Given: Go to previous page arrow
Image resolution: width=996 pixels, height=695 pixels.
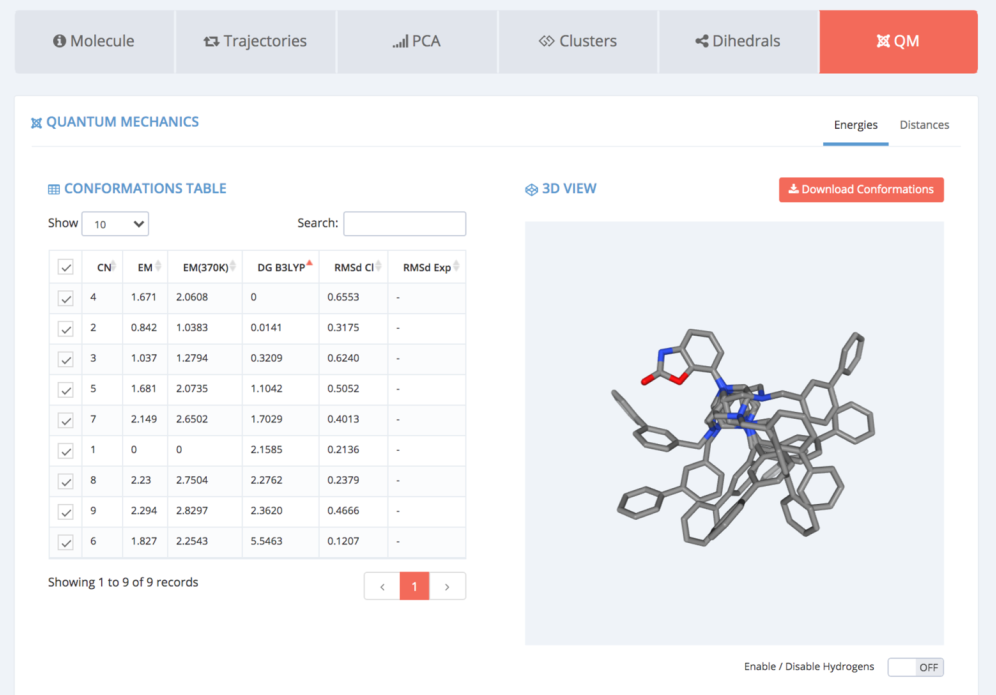Looking at the screenshot, I should coord(382,587).
